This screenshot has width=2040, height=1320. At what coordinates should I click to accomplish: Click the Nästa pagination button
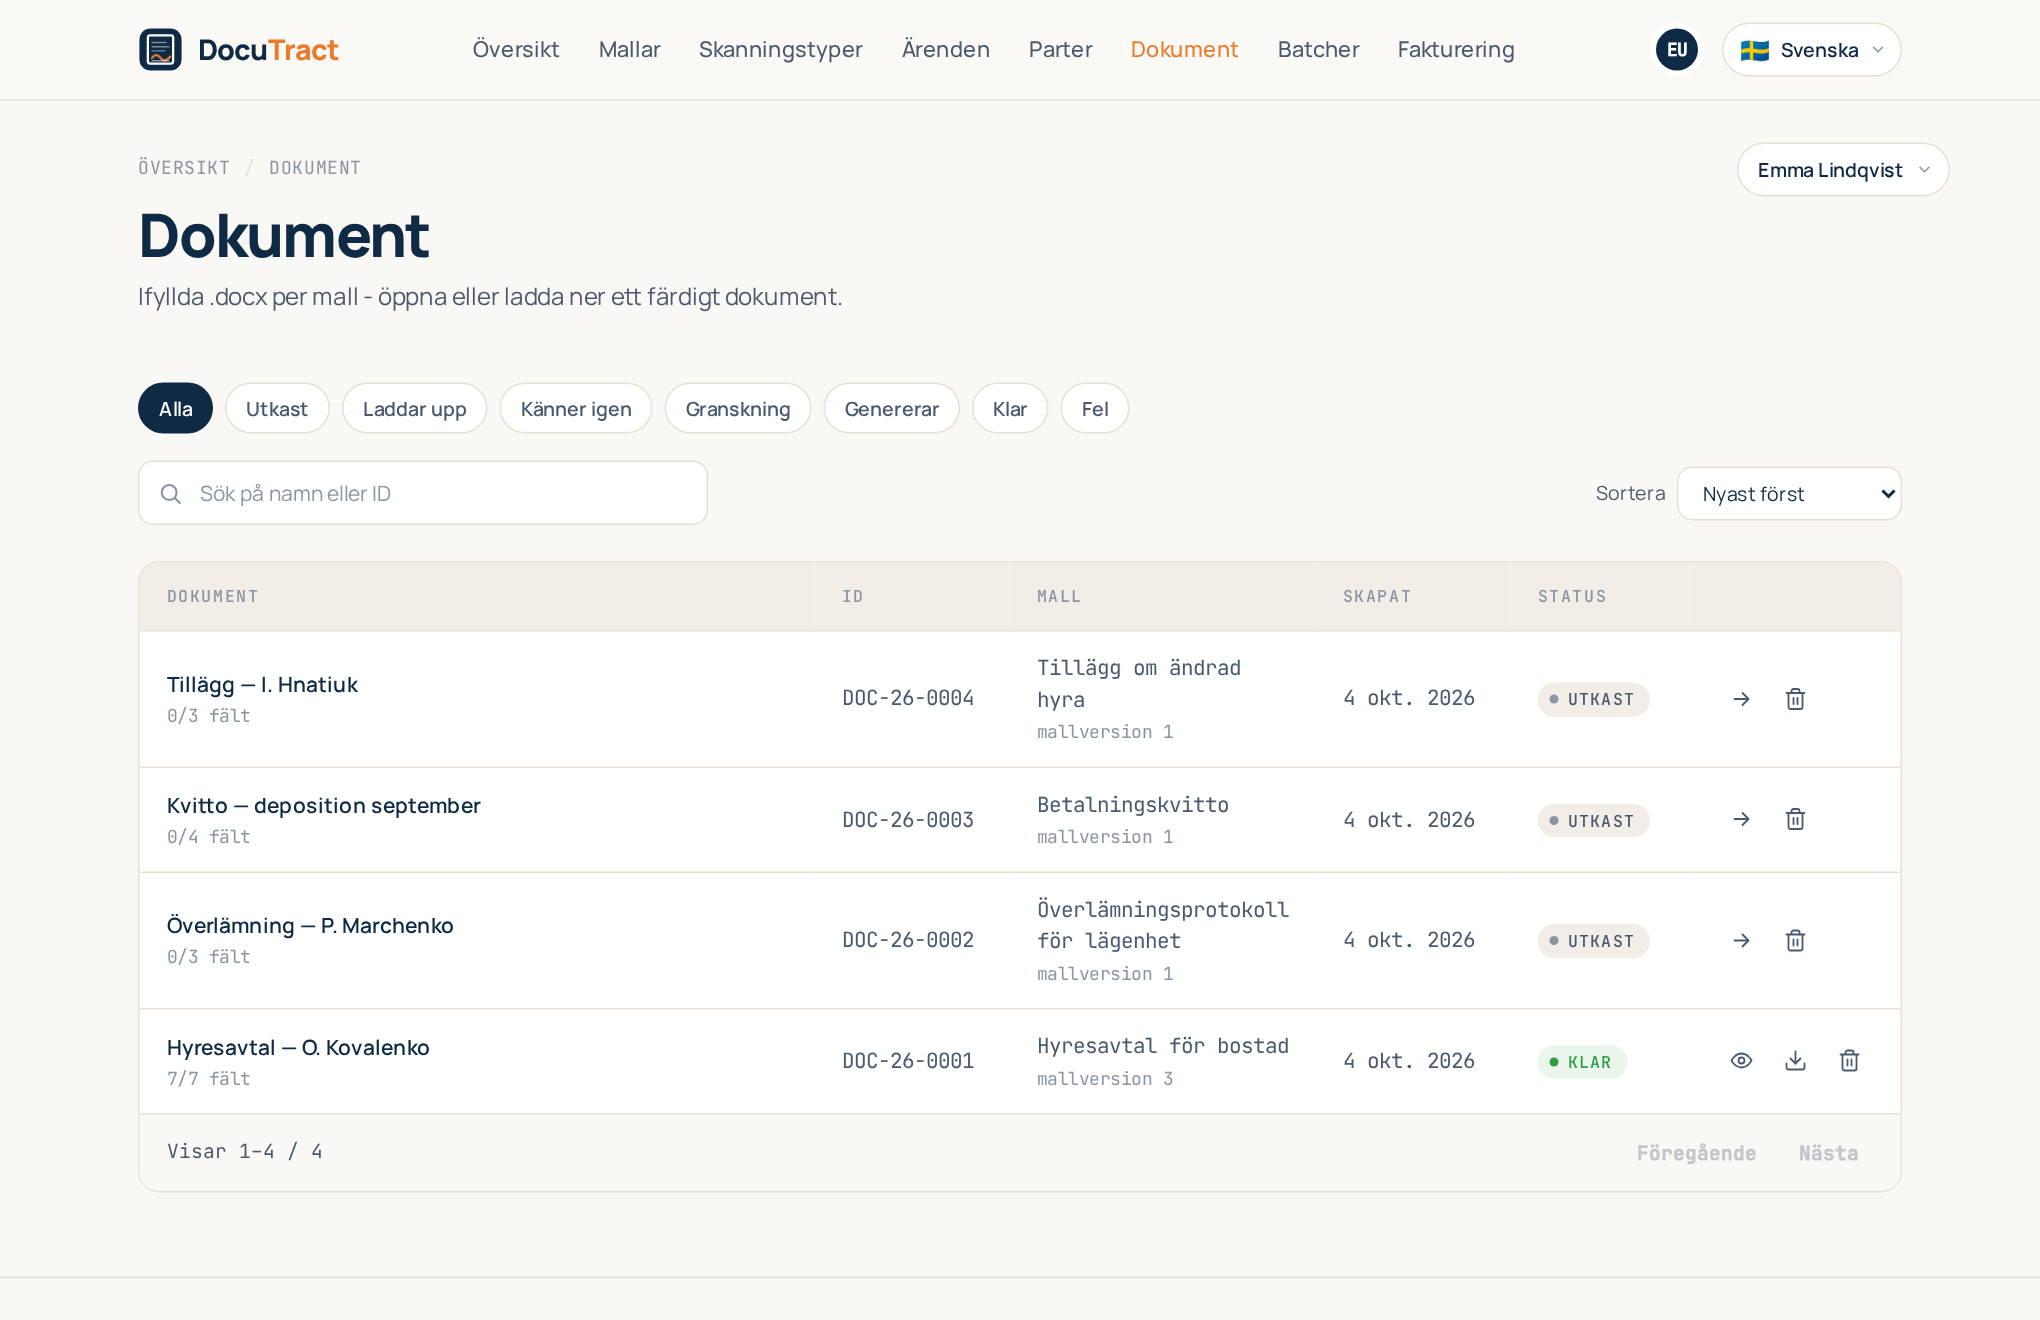coord(1828,1153)
